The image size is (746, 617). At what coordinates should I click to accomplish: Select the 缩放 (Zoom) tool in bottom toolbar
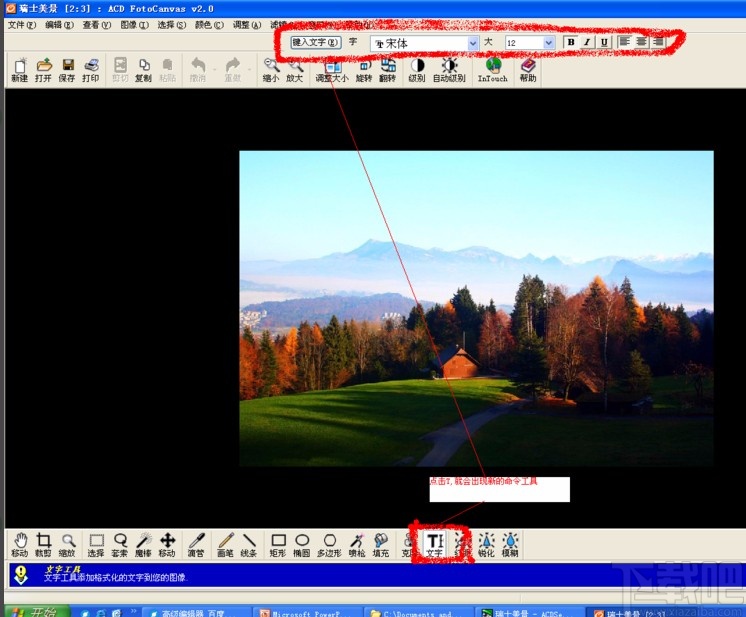pos(67,545)
